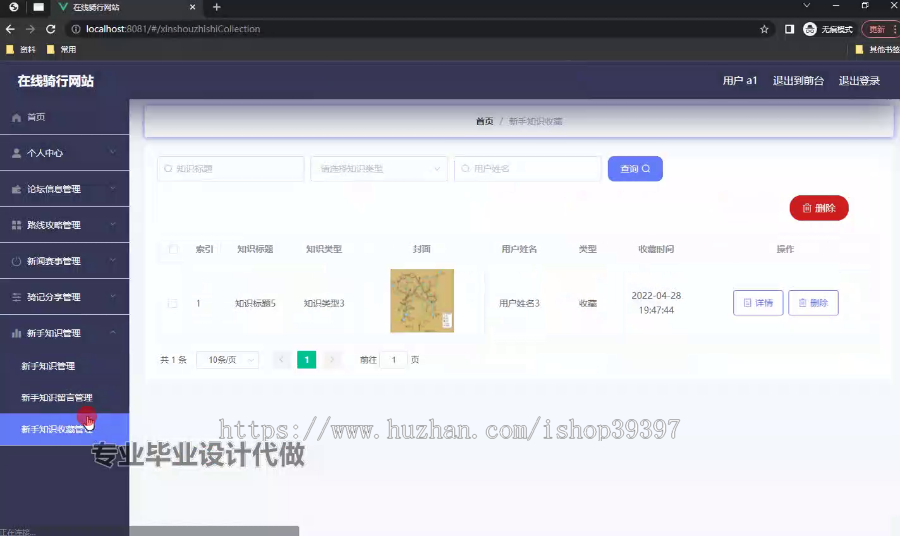Click 退出登录 to log out
This screenshot has height=536, width=900.
tap(859, 81)
